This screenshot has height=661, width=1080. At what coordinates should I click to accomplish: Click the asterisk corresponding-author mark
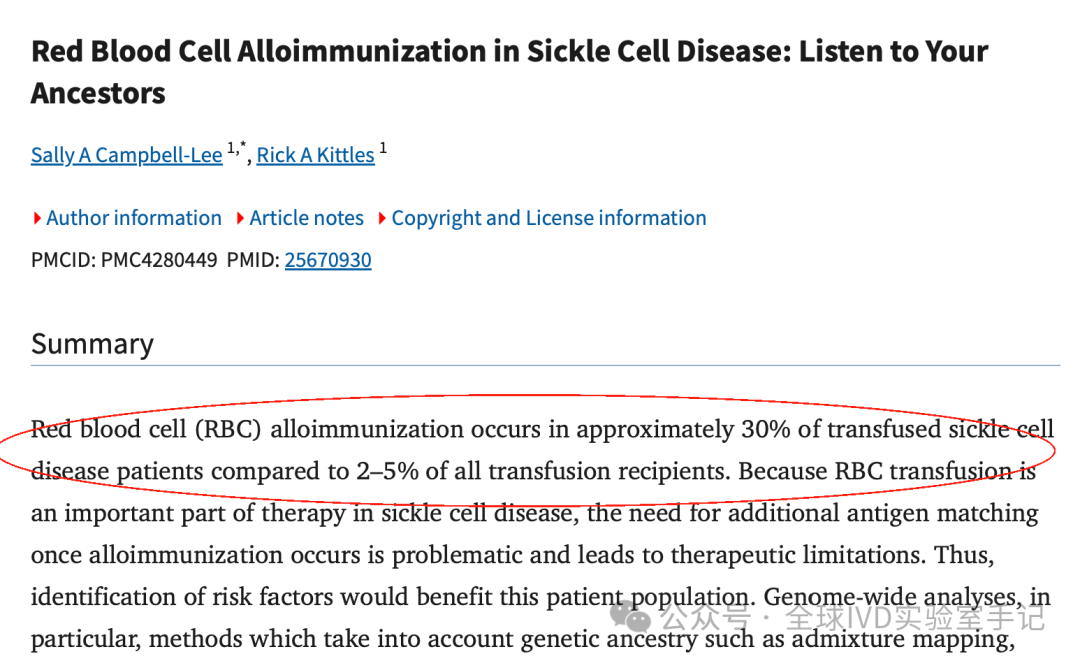coord(242,145)
